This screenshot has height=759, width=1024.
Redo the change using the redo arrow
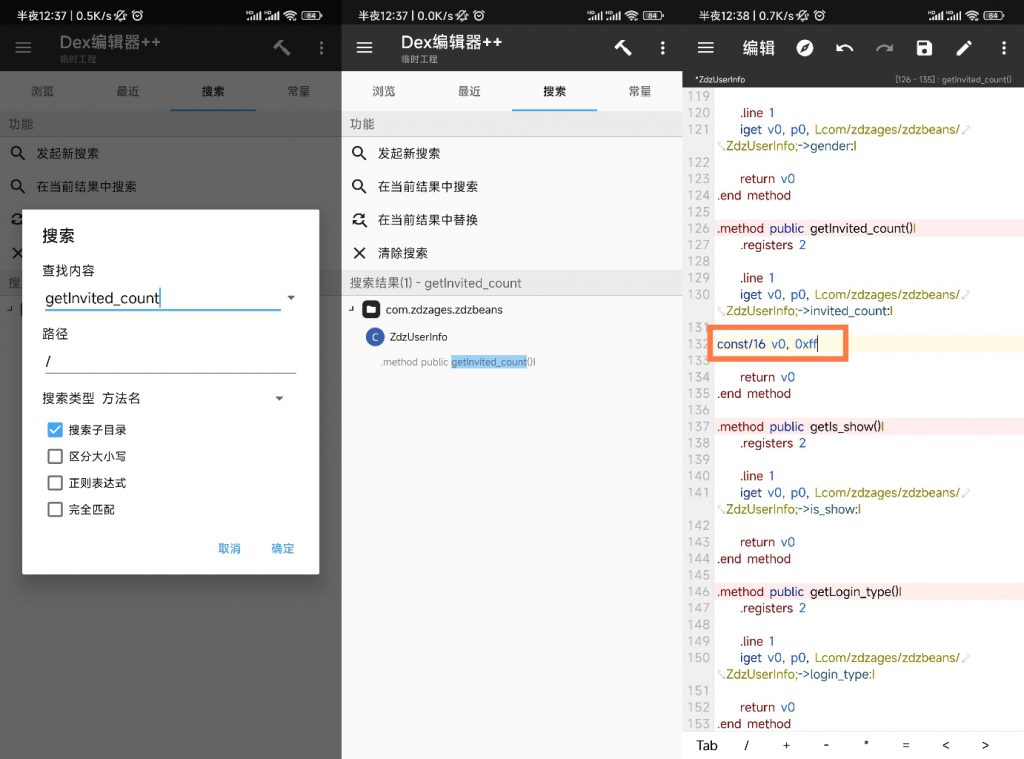click(886, 47)
